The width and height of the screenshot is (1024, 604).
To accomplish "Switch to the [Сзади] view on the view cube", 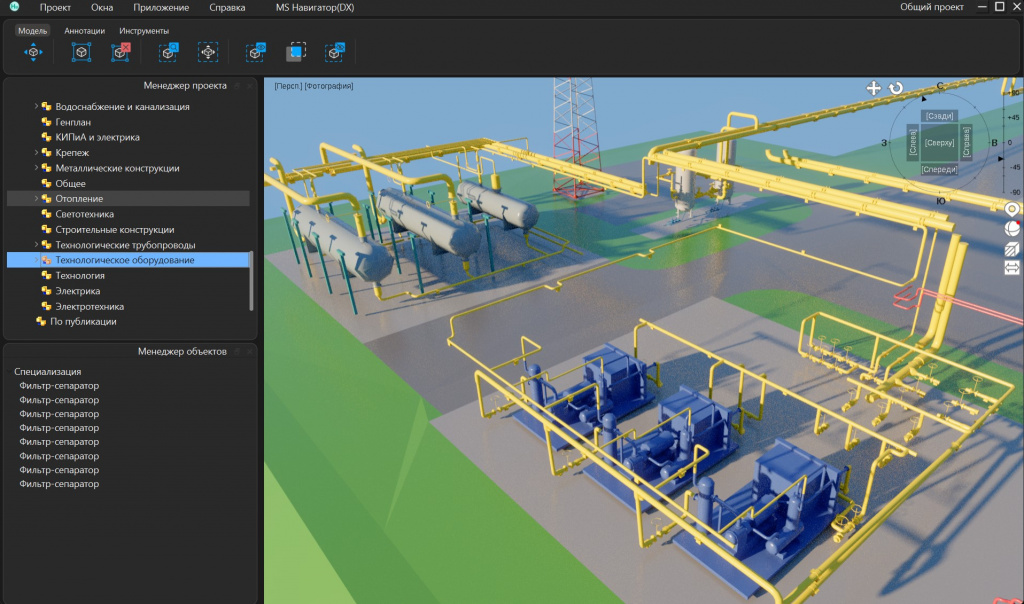I will pyautogui.click(x=939, y=116).
